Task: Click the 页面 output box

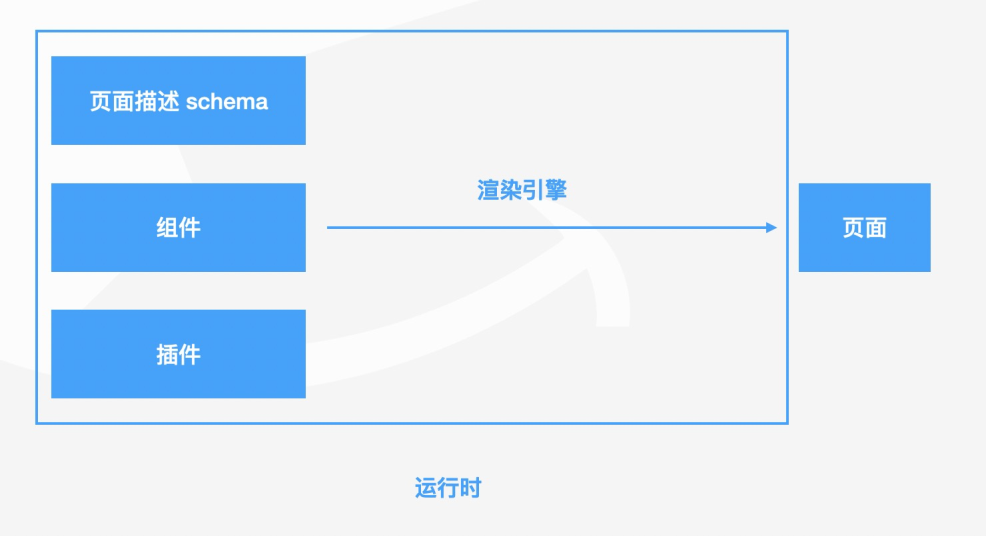Action: (x=864, y=227)
